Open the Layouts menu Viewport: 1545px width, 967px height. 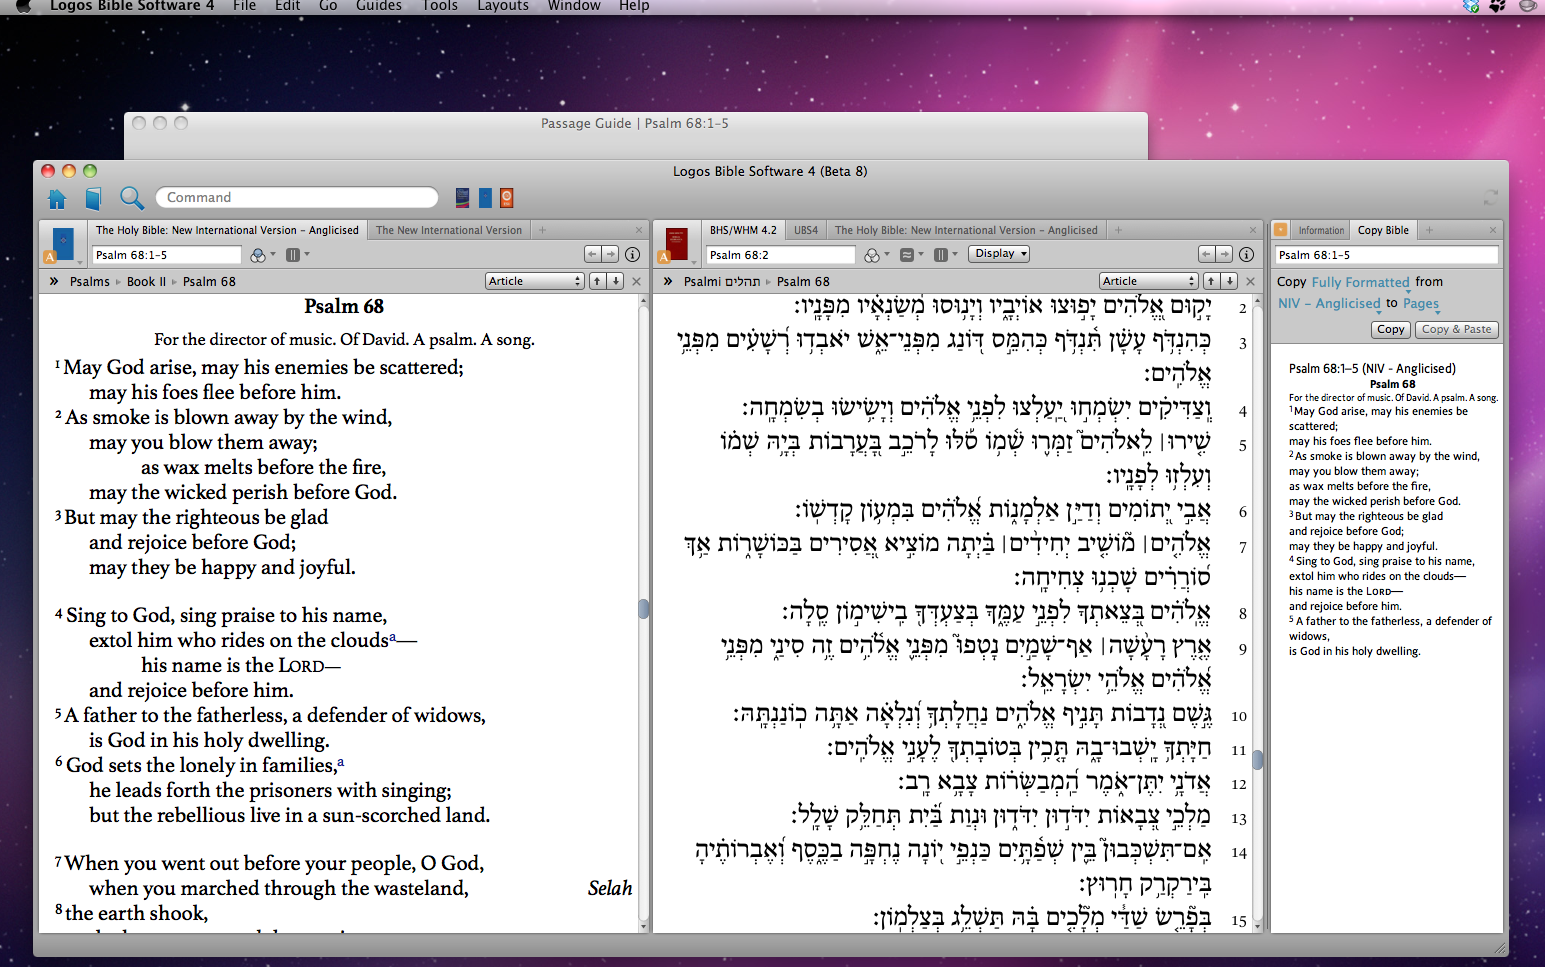coord(503,6)
